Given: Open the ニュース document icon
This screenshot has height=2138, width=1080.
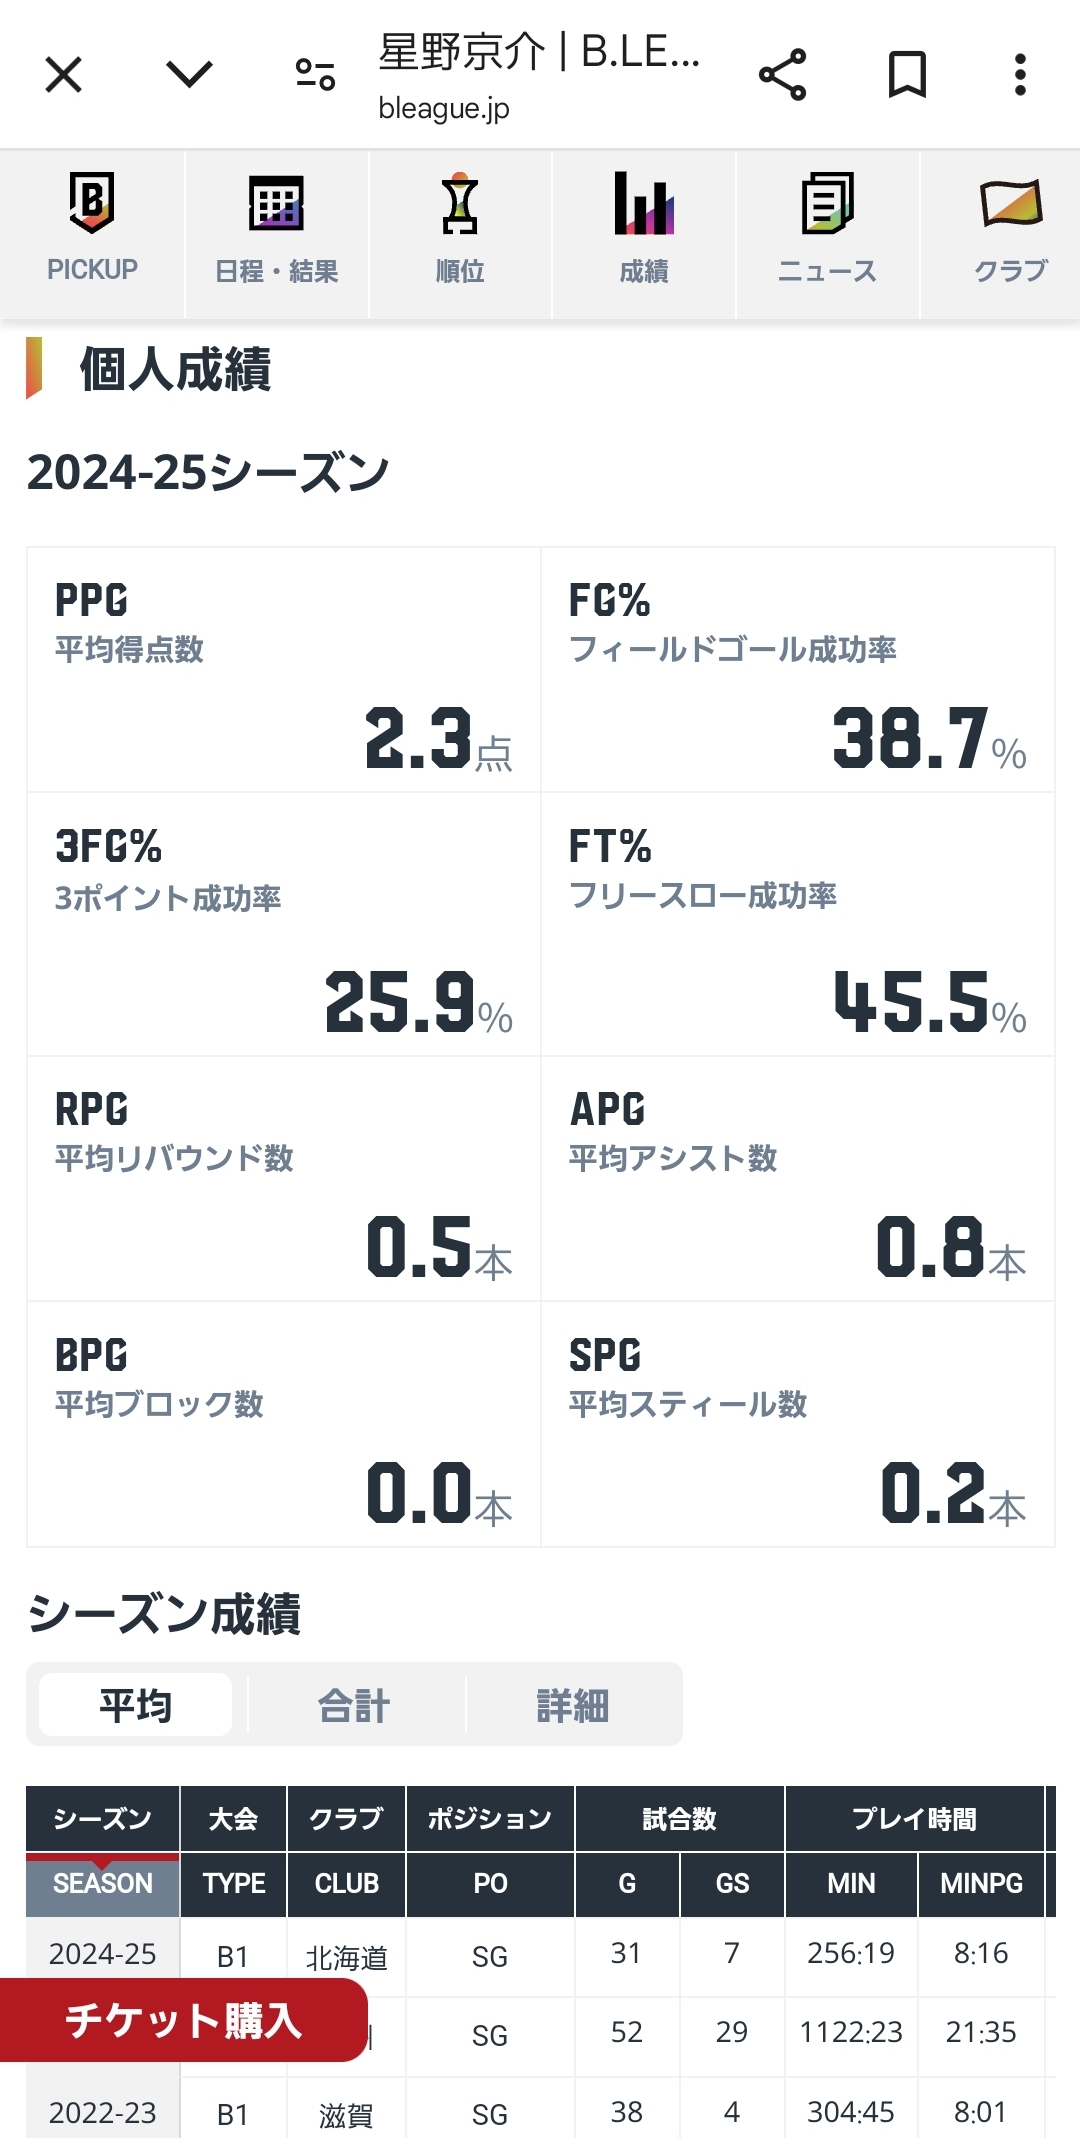Looking at the screenshot, I should pos(828,202).
